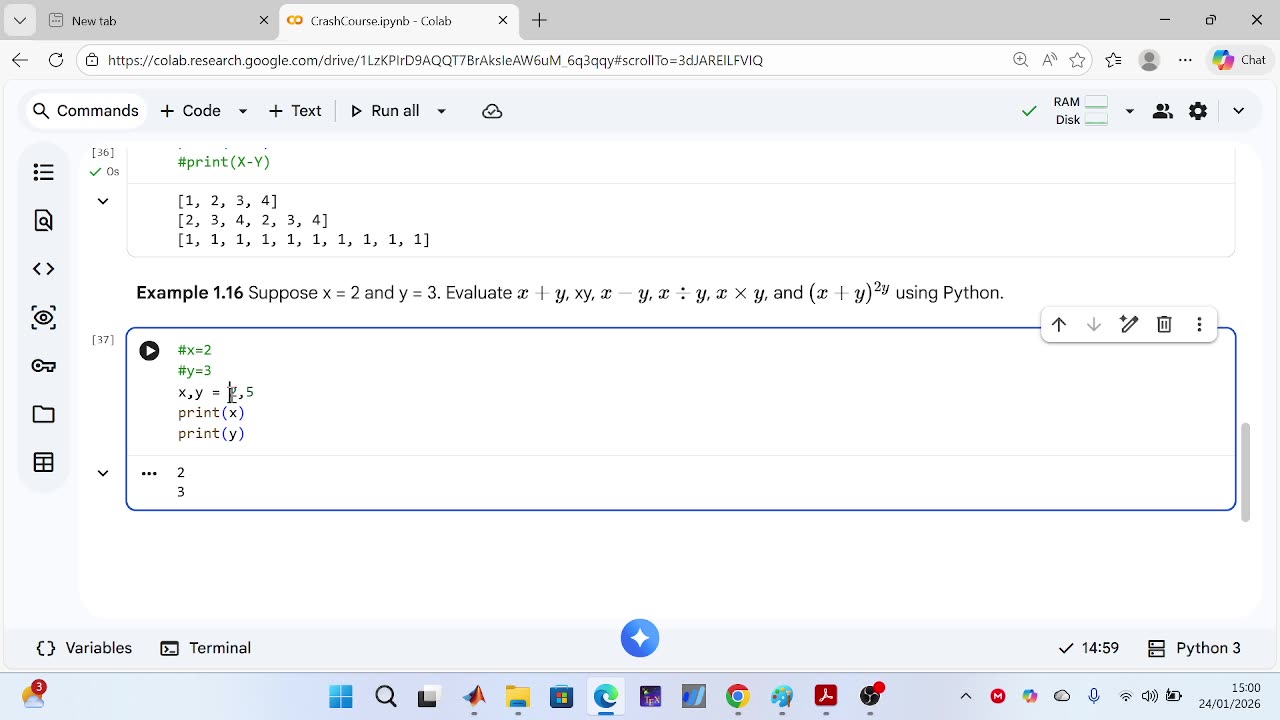Open more cell actions three-dot menu
The width and height of the screenshot is (1280, 720).
click(1199, 324)
